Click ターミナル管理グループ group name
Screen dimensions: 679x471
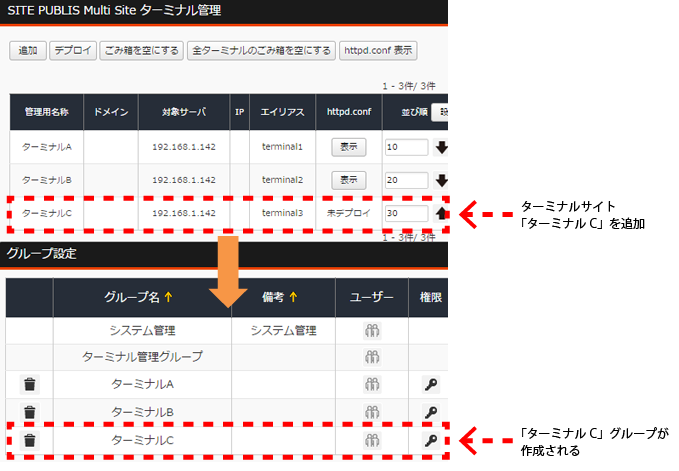pyautogui.click(x=142, y=357)
